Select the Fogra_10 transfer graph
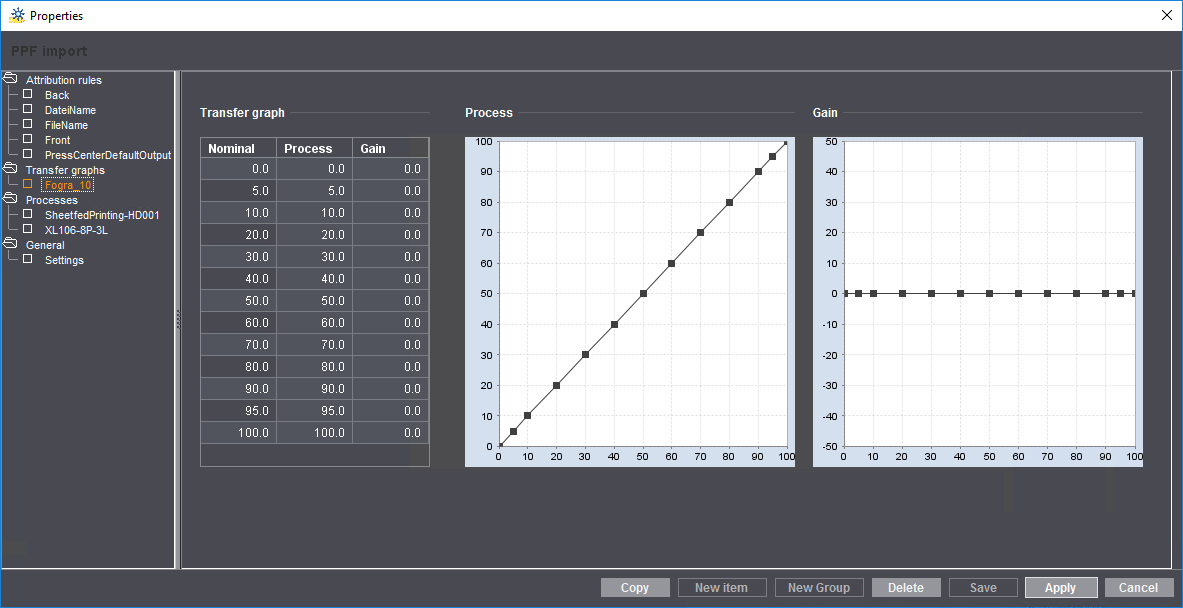Screen dimensions: 1183x608 [x=68, y=185]
